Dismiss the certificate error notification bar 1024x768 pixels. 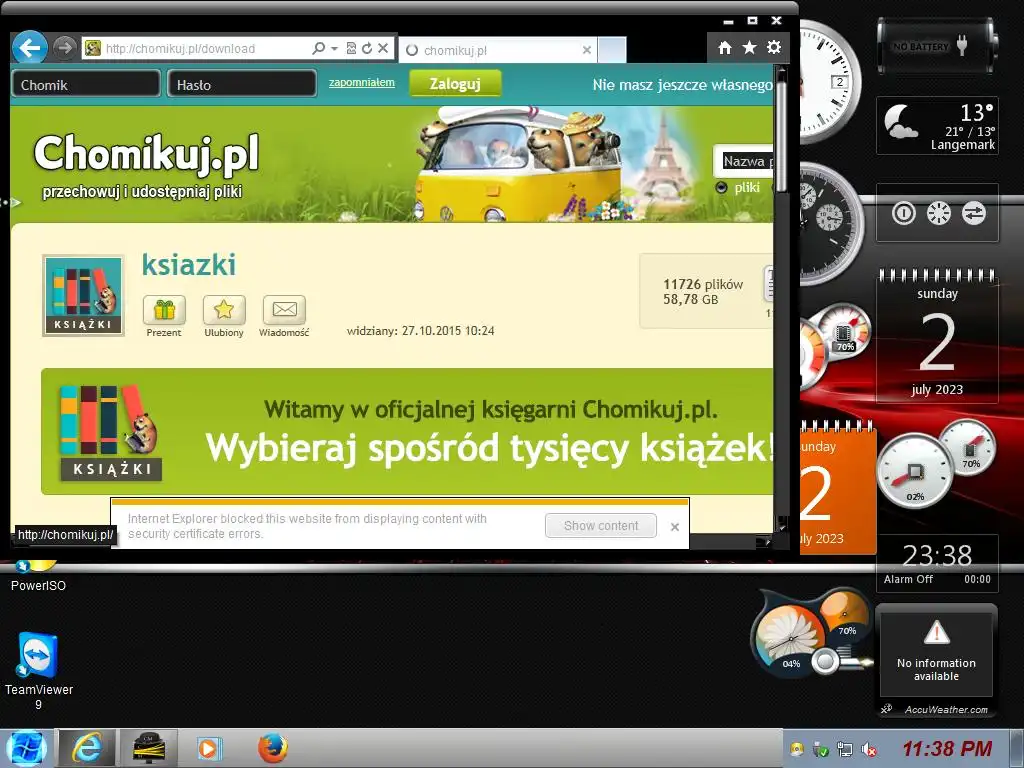[675, 526]
